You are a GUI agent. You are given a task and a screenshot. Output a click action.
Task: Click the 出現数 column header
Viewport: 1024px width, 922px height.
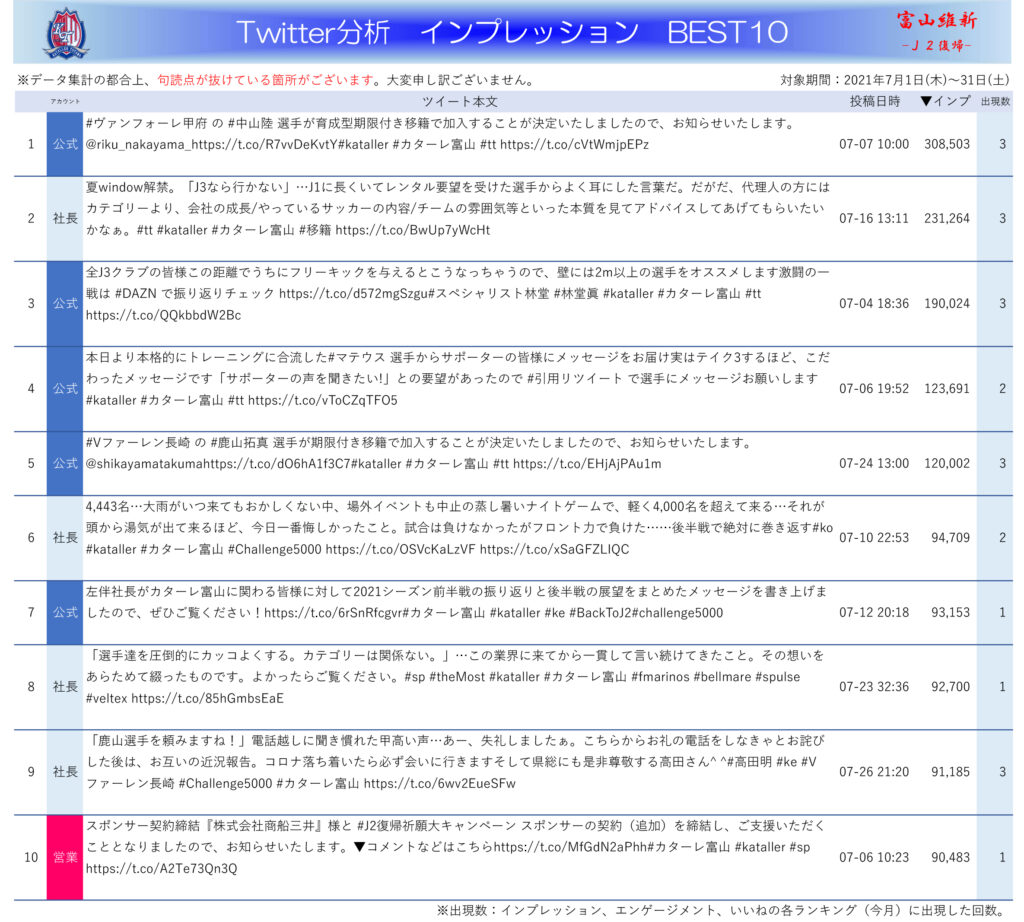click(x=995, y=101)
